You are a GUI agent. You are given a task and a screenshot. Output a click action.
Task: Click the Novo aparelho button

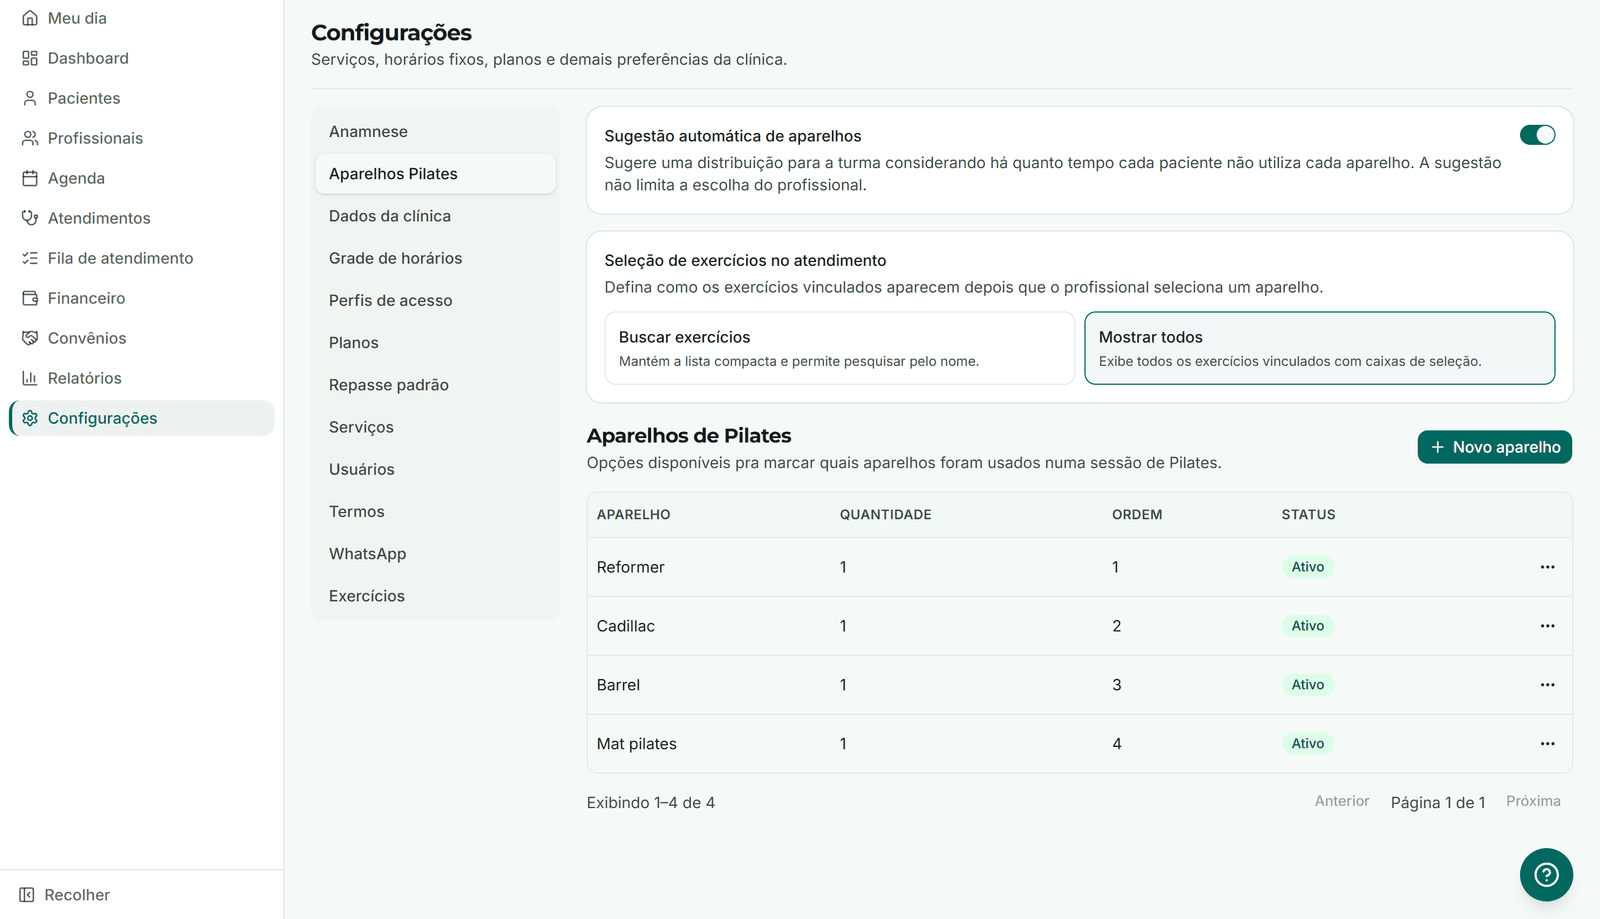(x=1494, y=447)
